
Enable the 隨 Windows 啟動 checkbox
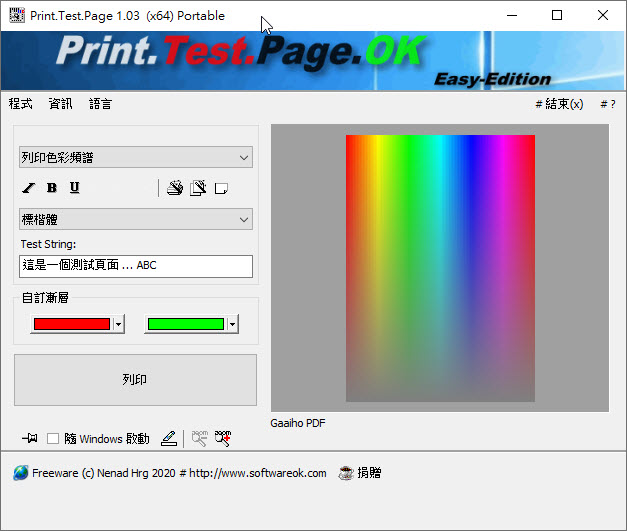(53, 439)
